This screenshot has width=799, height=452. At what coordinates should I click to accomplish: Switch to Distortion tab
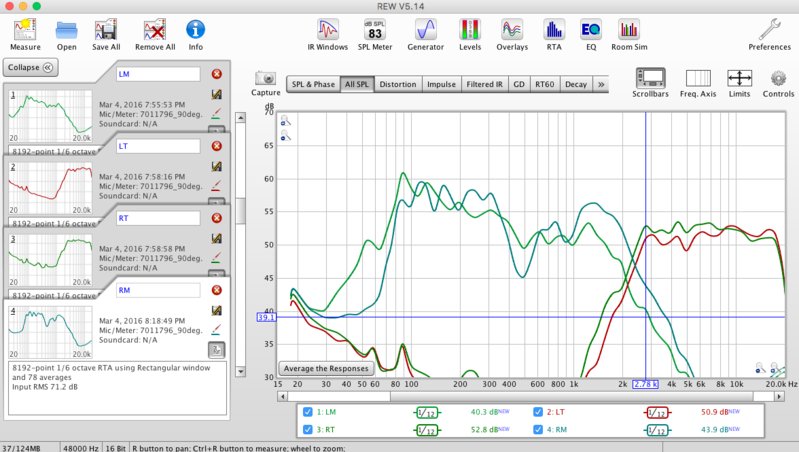click(x=398, y=84)
